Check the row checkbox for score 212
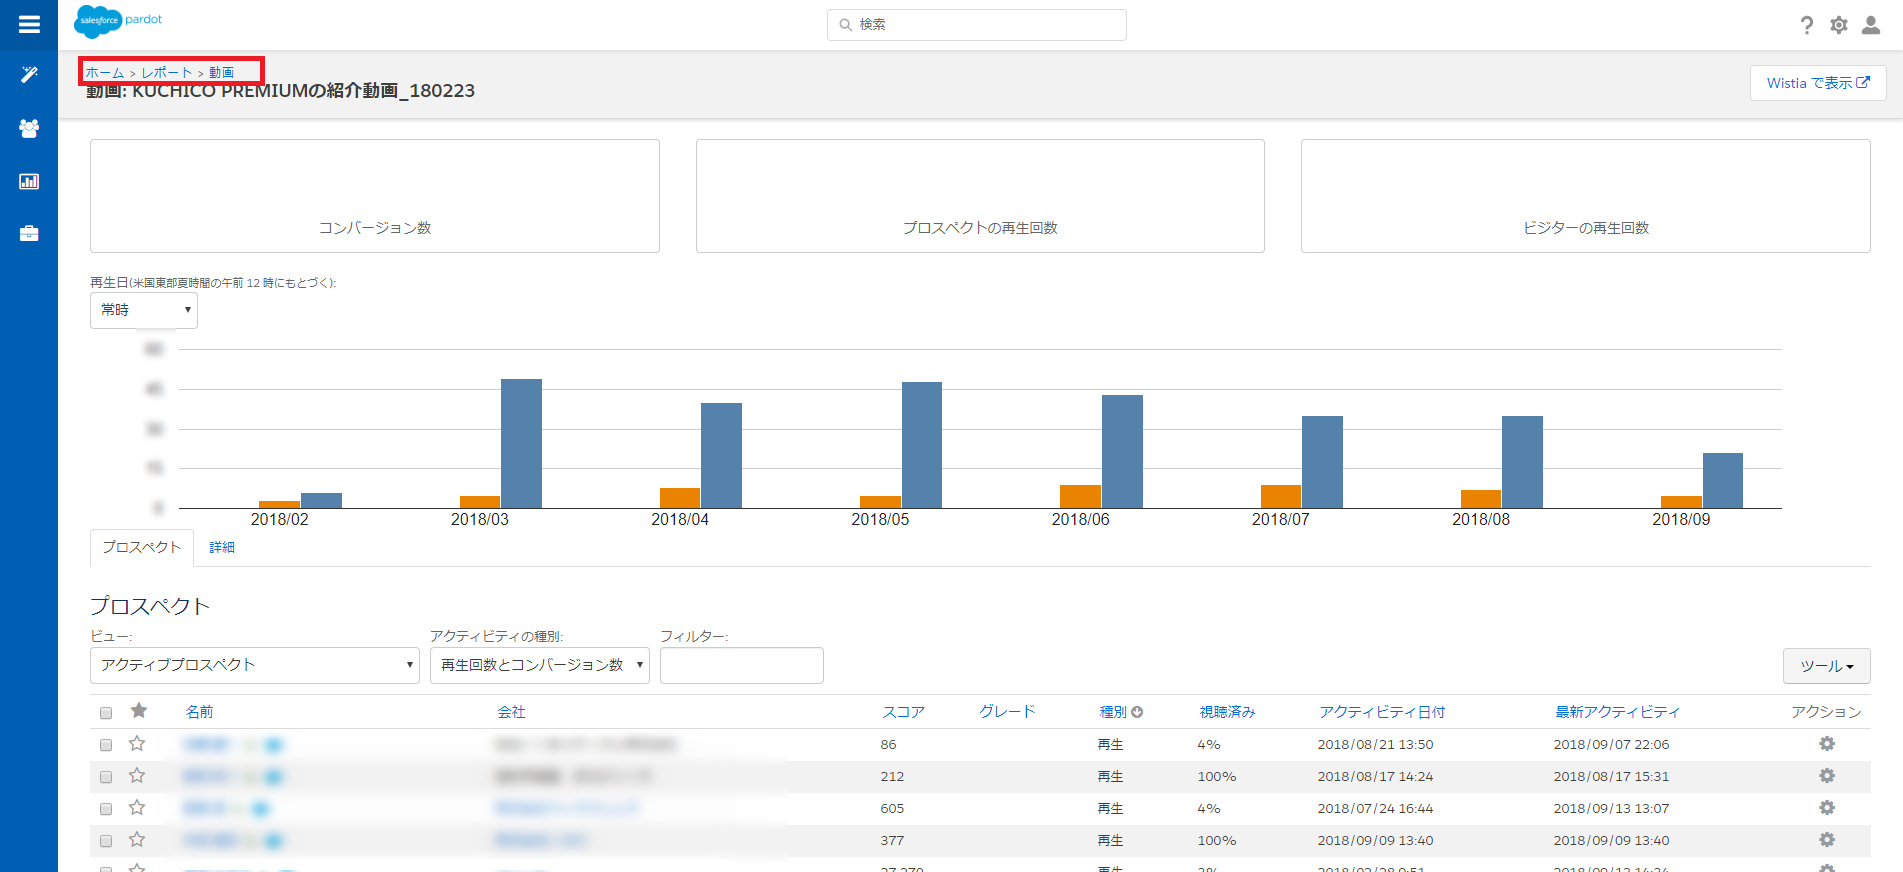Image resolution: width=1903 pixels, height=872 pixels. pyautogui.click(x=106, y=777)
